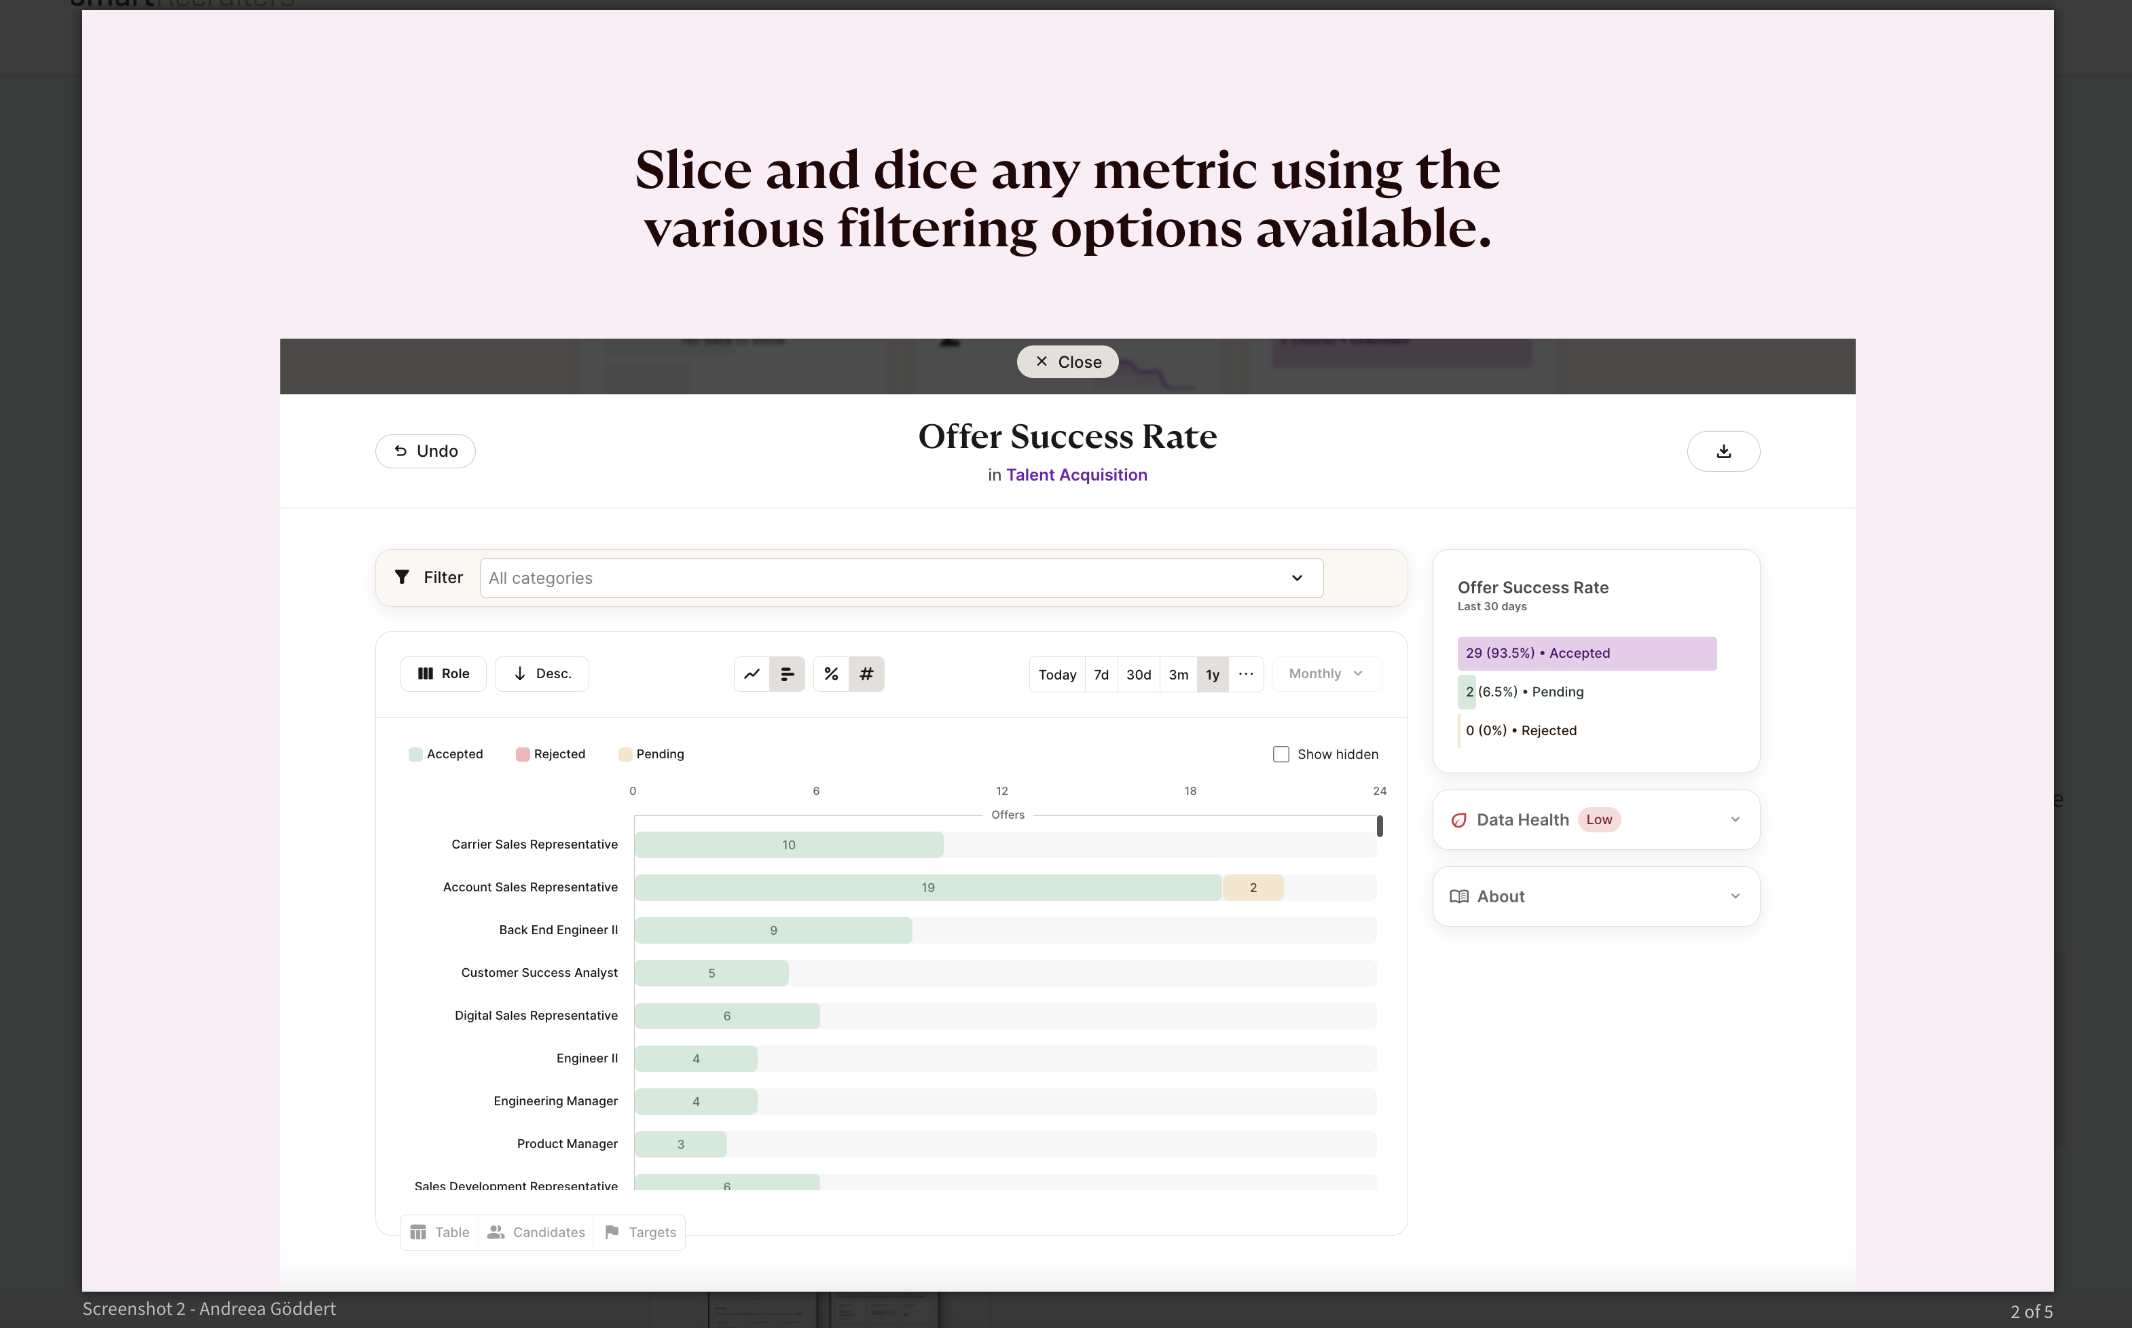The width and height of the screenshot is (2132, 1328).
Task: Click the Filter funnel icon
Action: click(402, 577)
